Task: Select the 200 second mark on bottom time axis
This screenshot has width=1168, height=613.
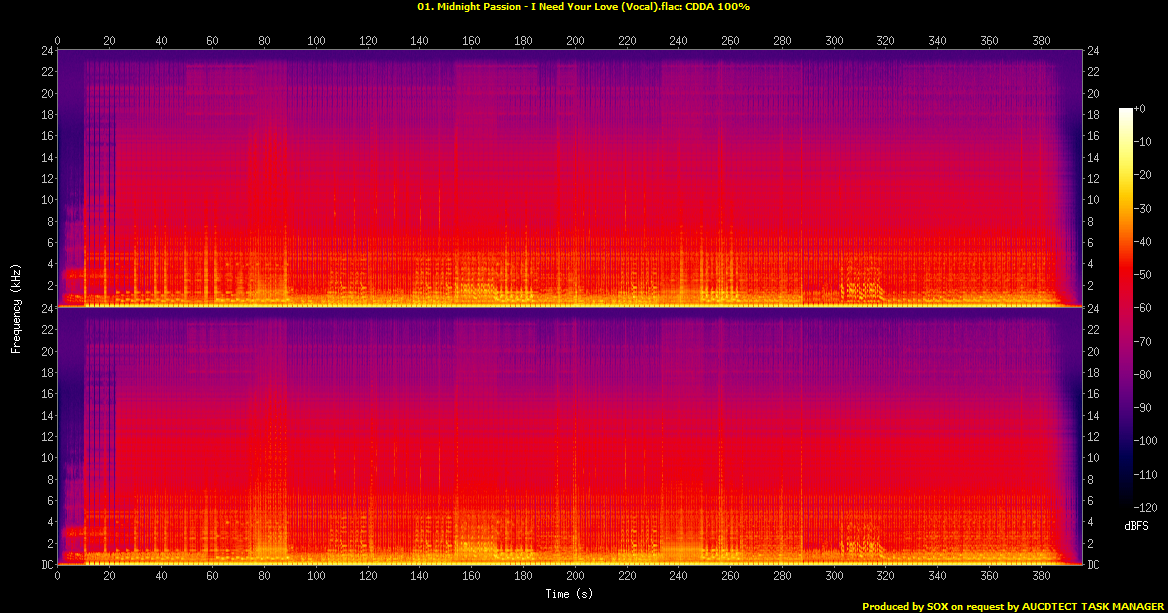Action: tap(575, 576)
